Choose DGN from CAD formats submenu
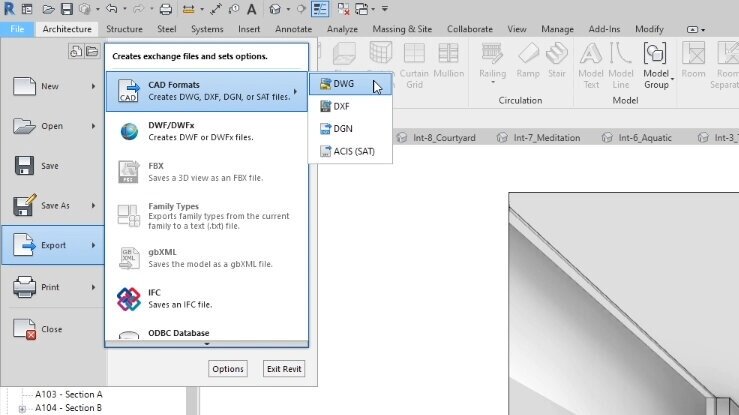The height and width of the screenshot is (415, 739). click(x=350, y=129)
